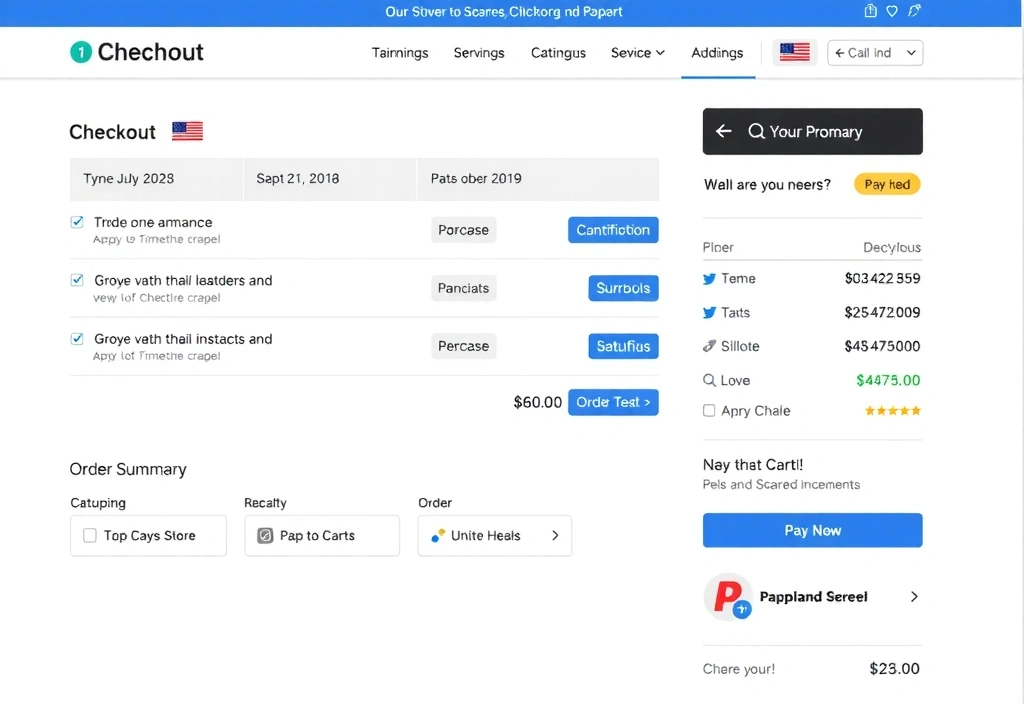
Task: Click the share icon in the top banner
Action: tap(913, 11)
